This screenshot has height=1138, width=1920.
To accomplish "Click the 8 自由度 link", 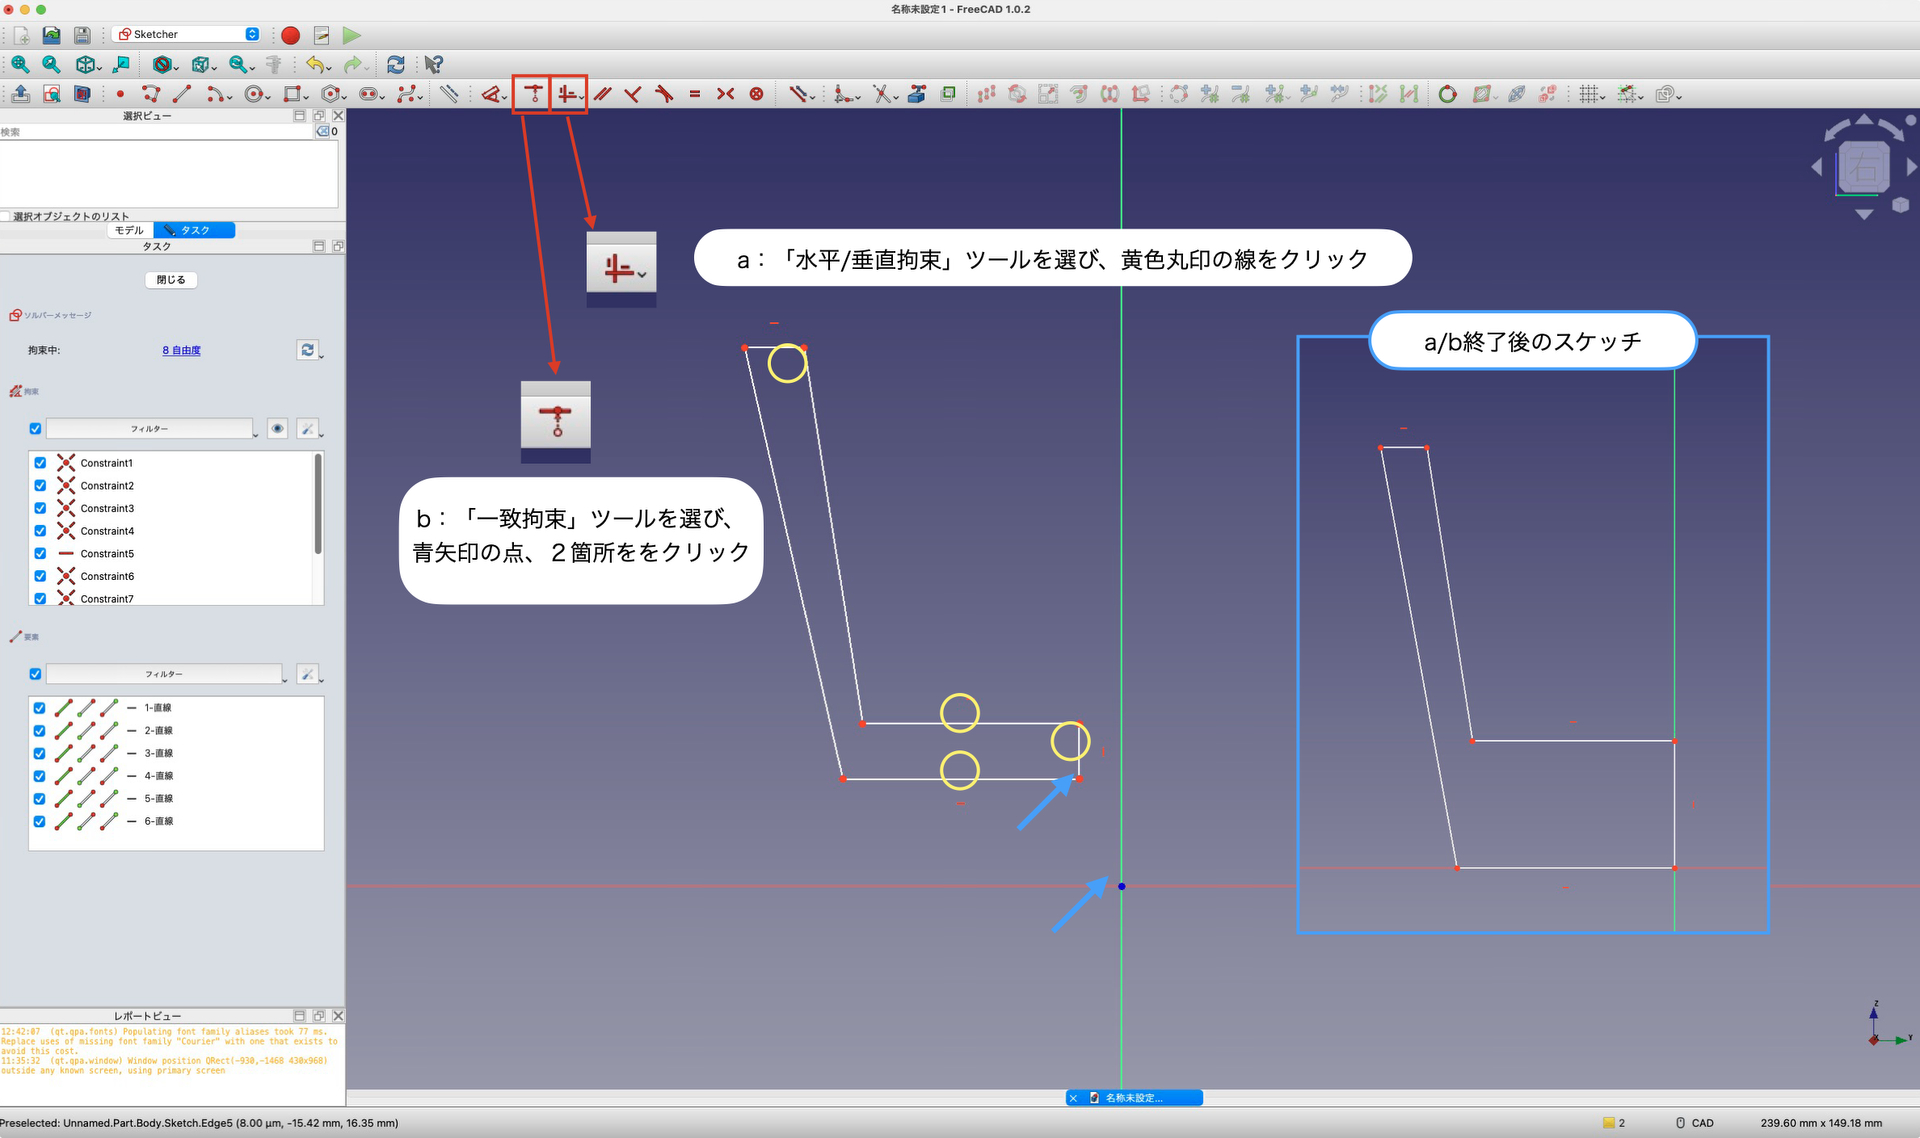I will [x=181, y=350].
